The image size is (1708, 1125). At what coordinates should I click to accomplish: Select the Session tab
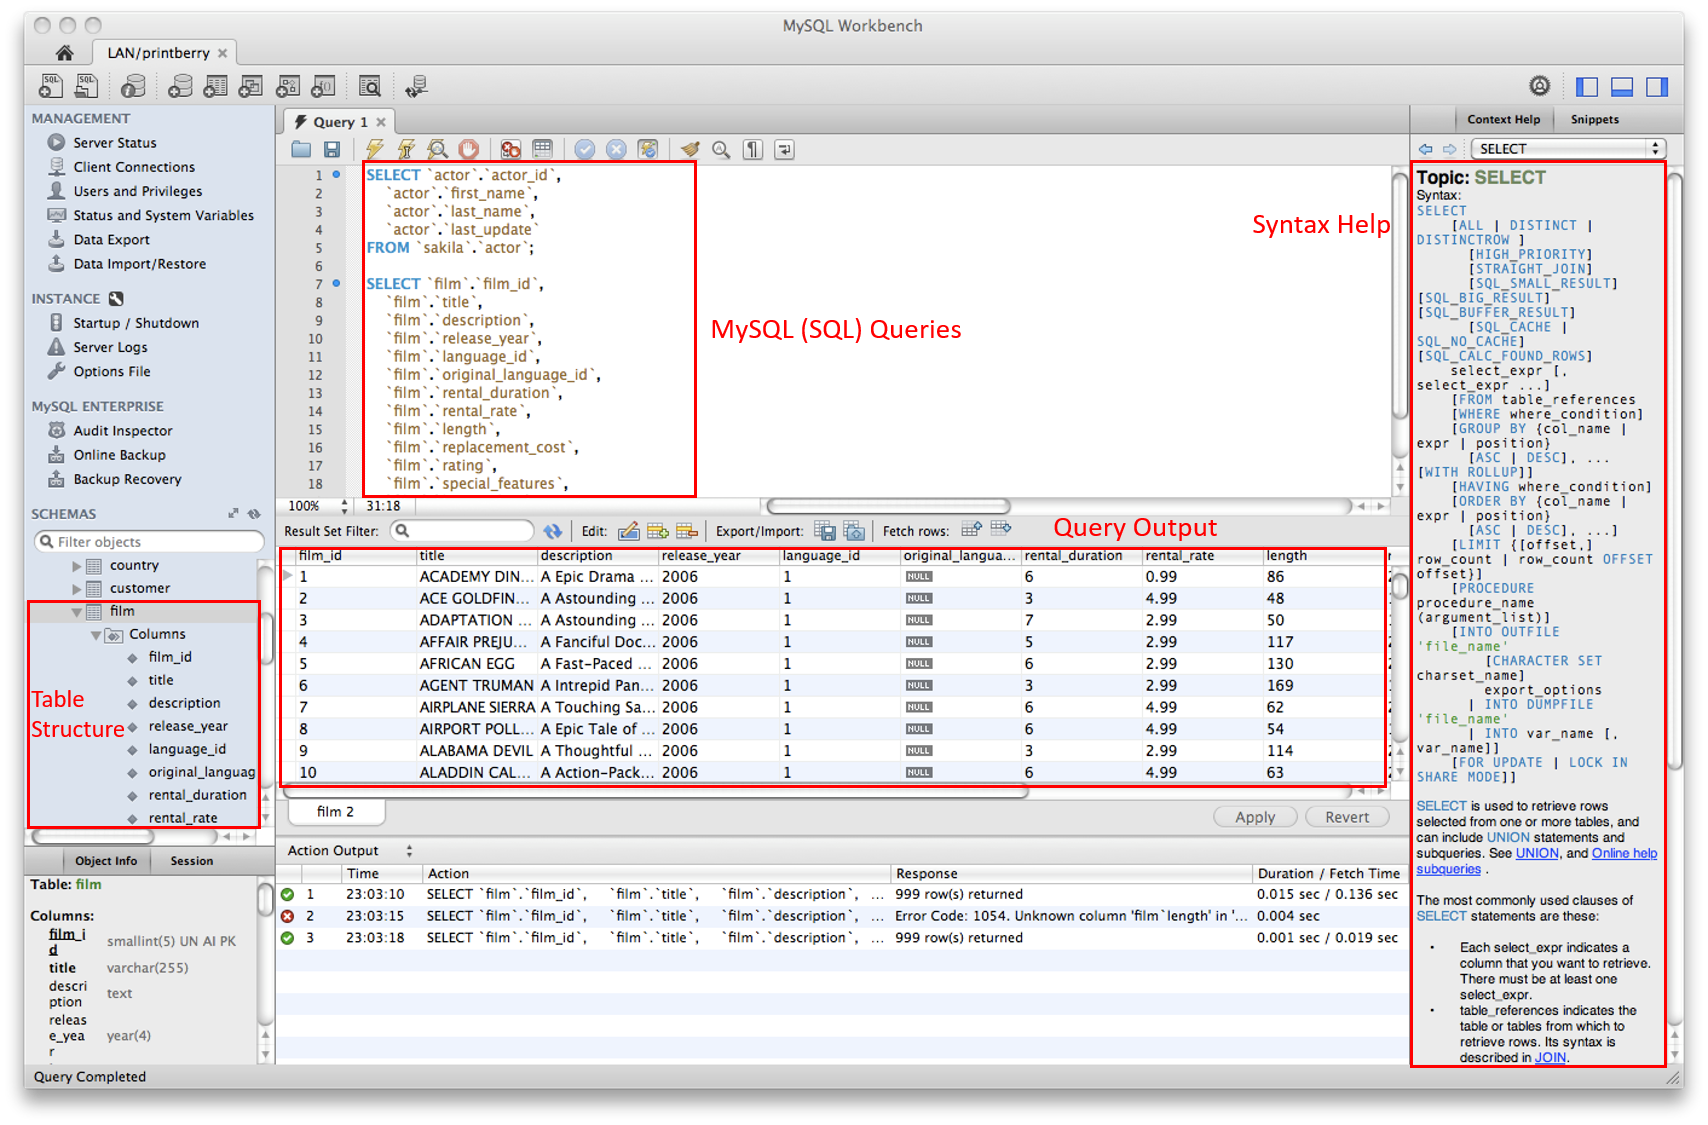[x=191, y=861]
